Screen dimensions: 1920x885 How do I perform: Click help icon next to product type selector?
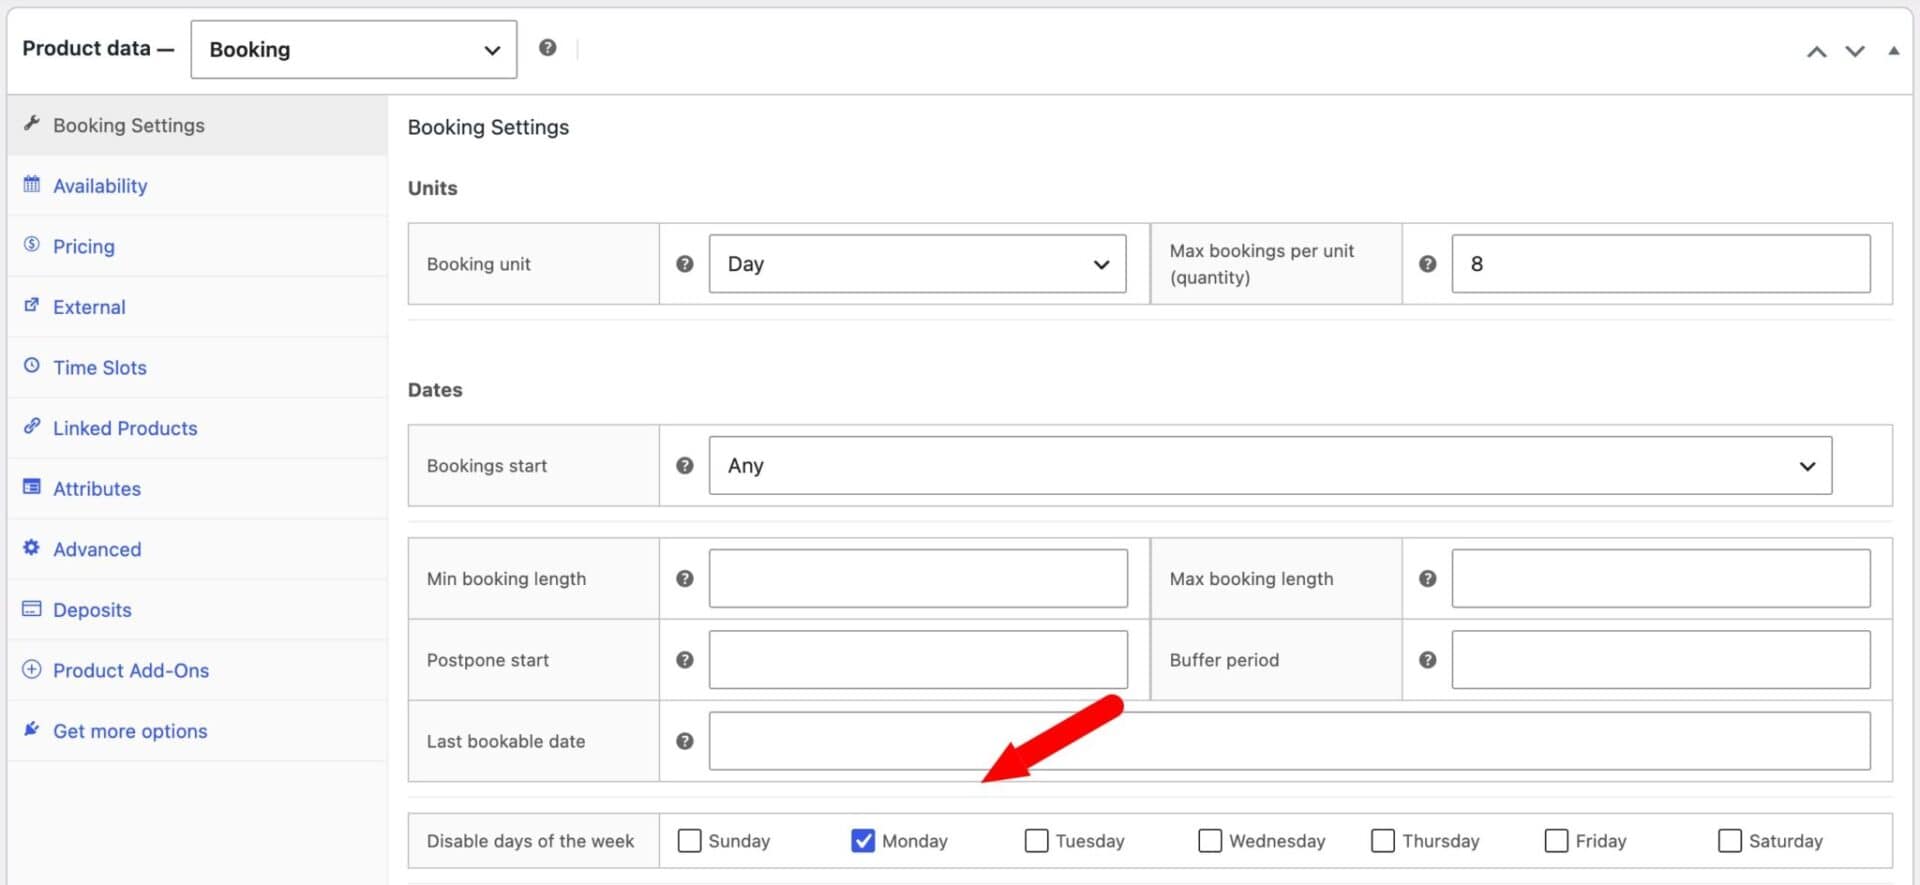[547, 48]
